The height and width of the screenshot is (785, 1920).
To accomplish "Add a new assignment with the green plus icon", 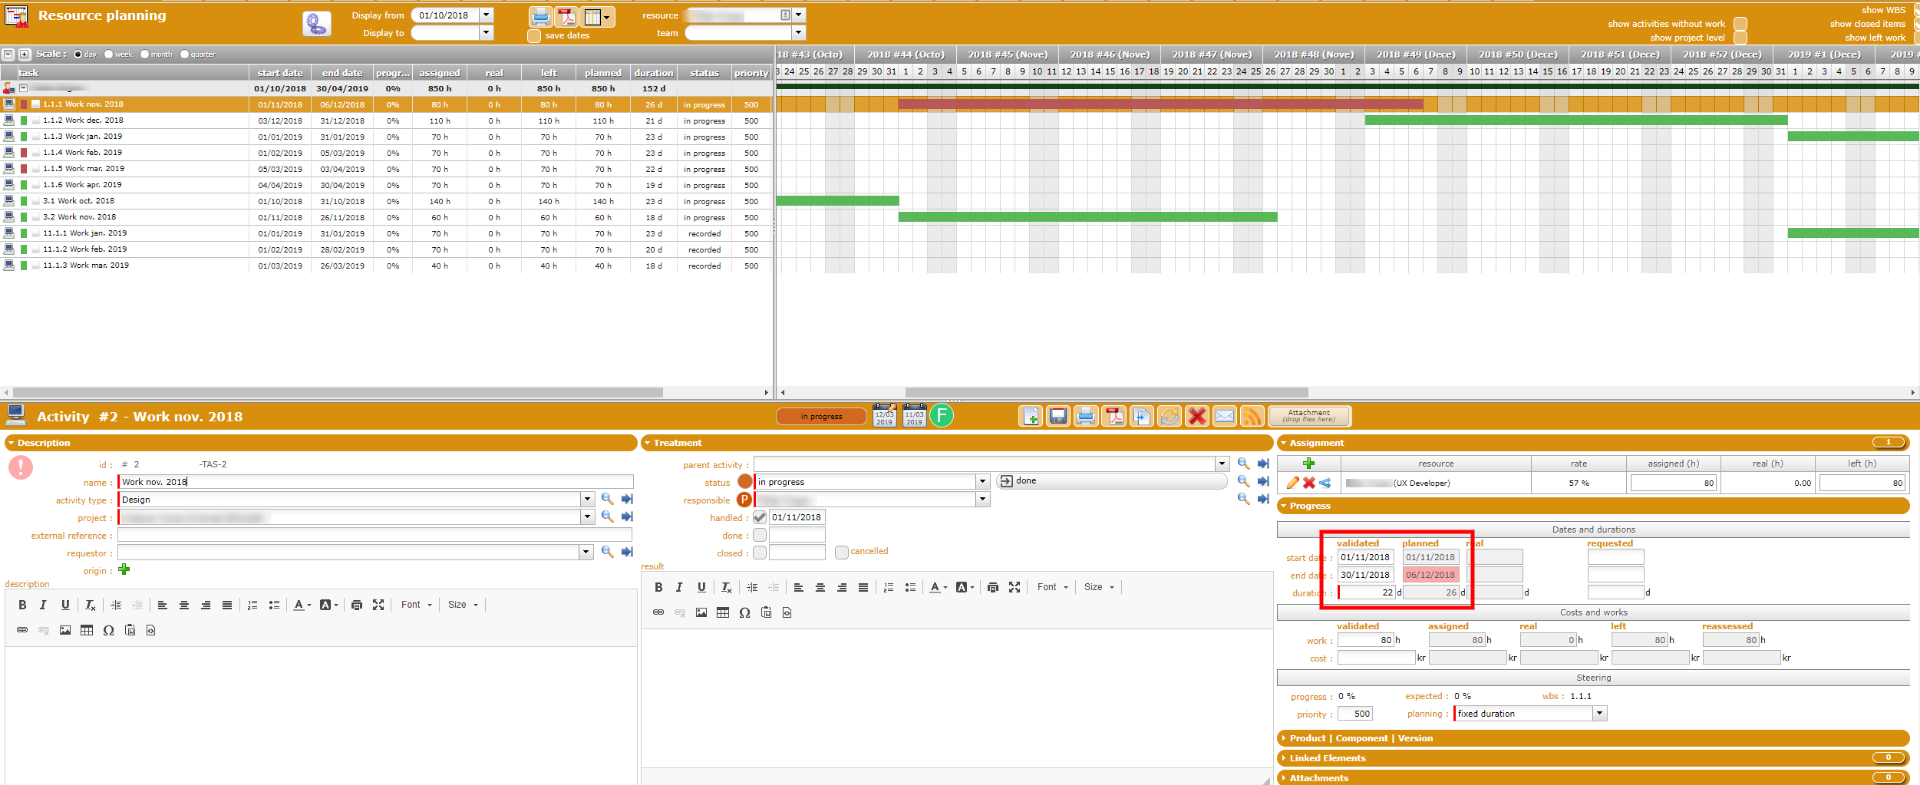I will pos(1308,463).
